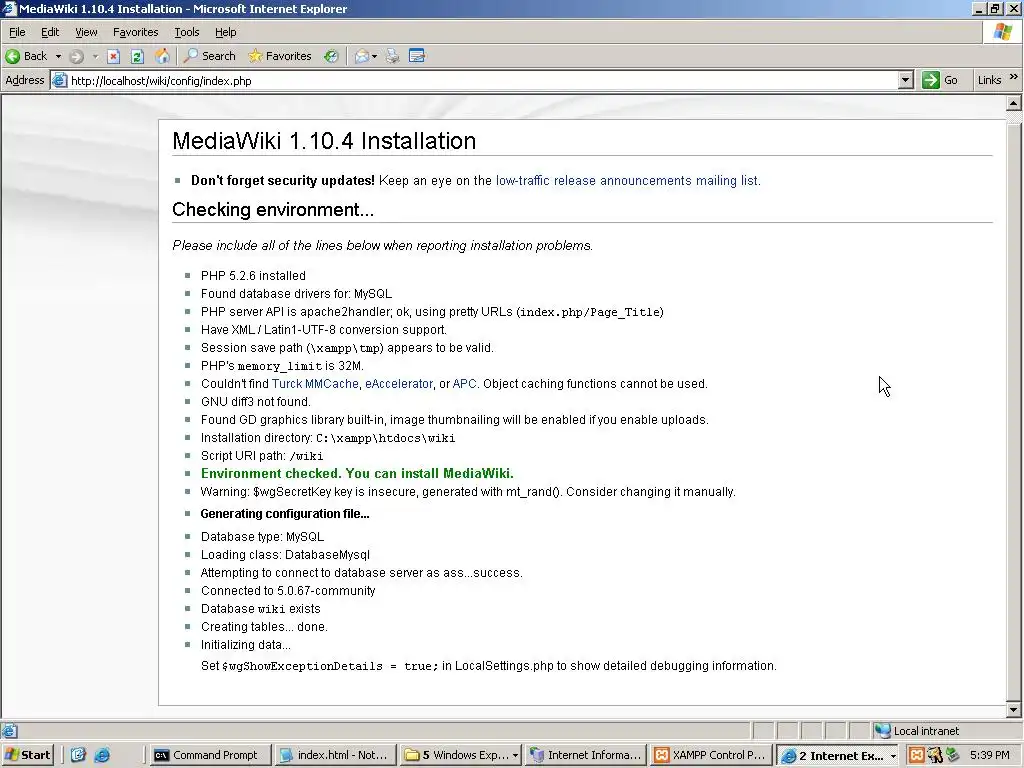Click 'Creating tables... done.' line
1024x768 pixels.
click(x=264, y=627)
